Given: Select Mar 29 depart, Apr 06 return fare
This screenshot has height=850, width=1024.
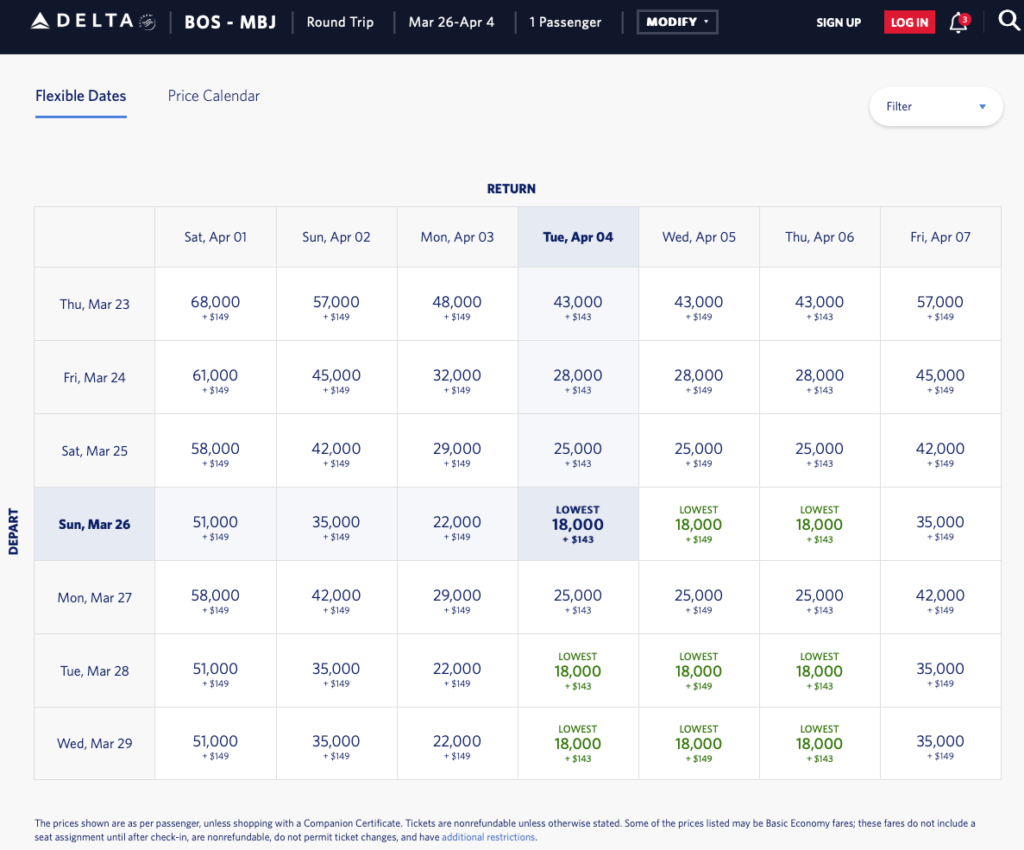Looking at the screenshot, I should (820, 743).
